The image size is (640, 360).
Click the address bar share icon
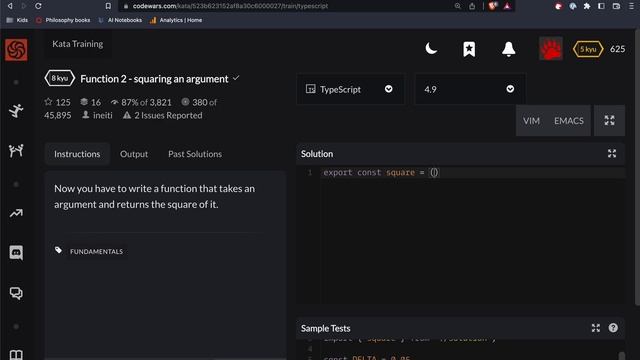pyautogui.click(x=472, y=6)
